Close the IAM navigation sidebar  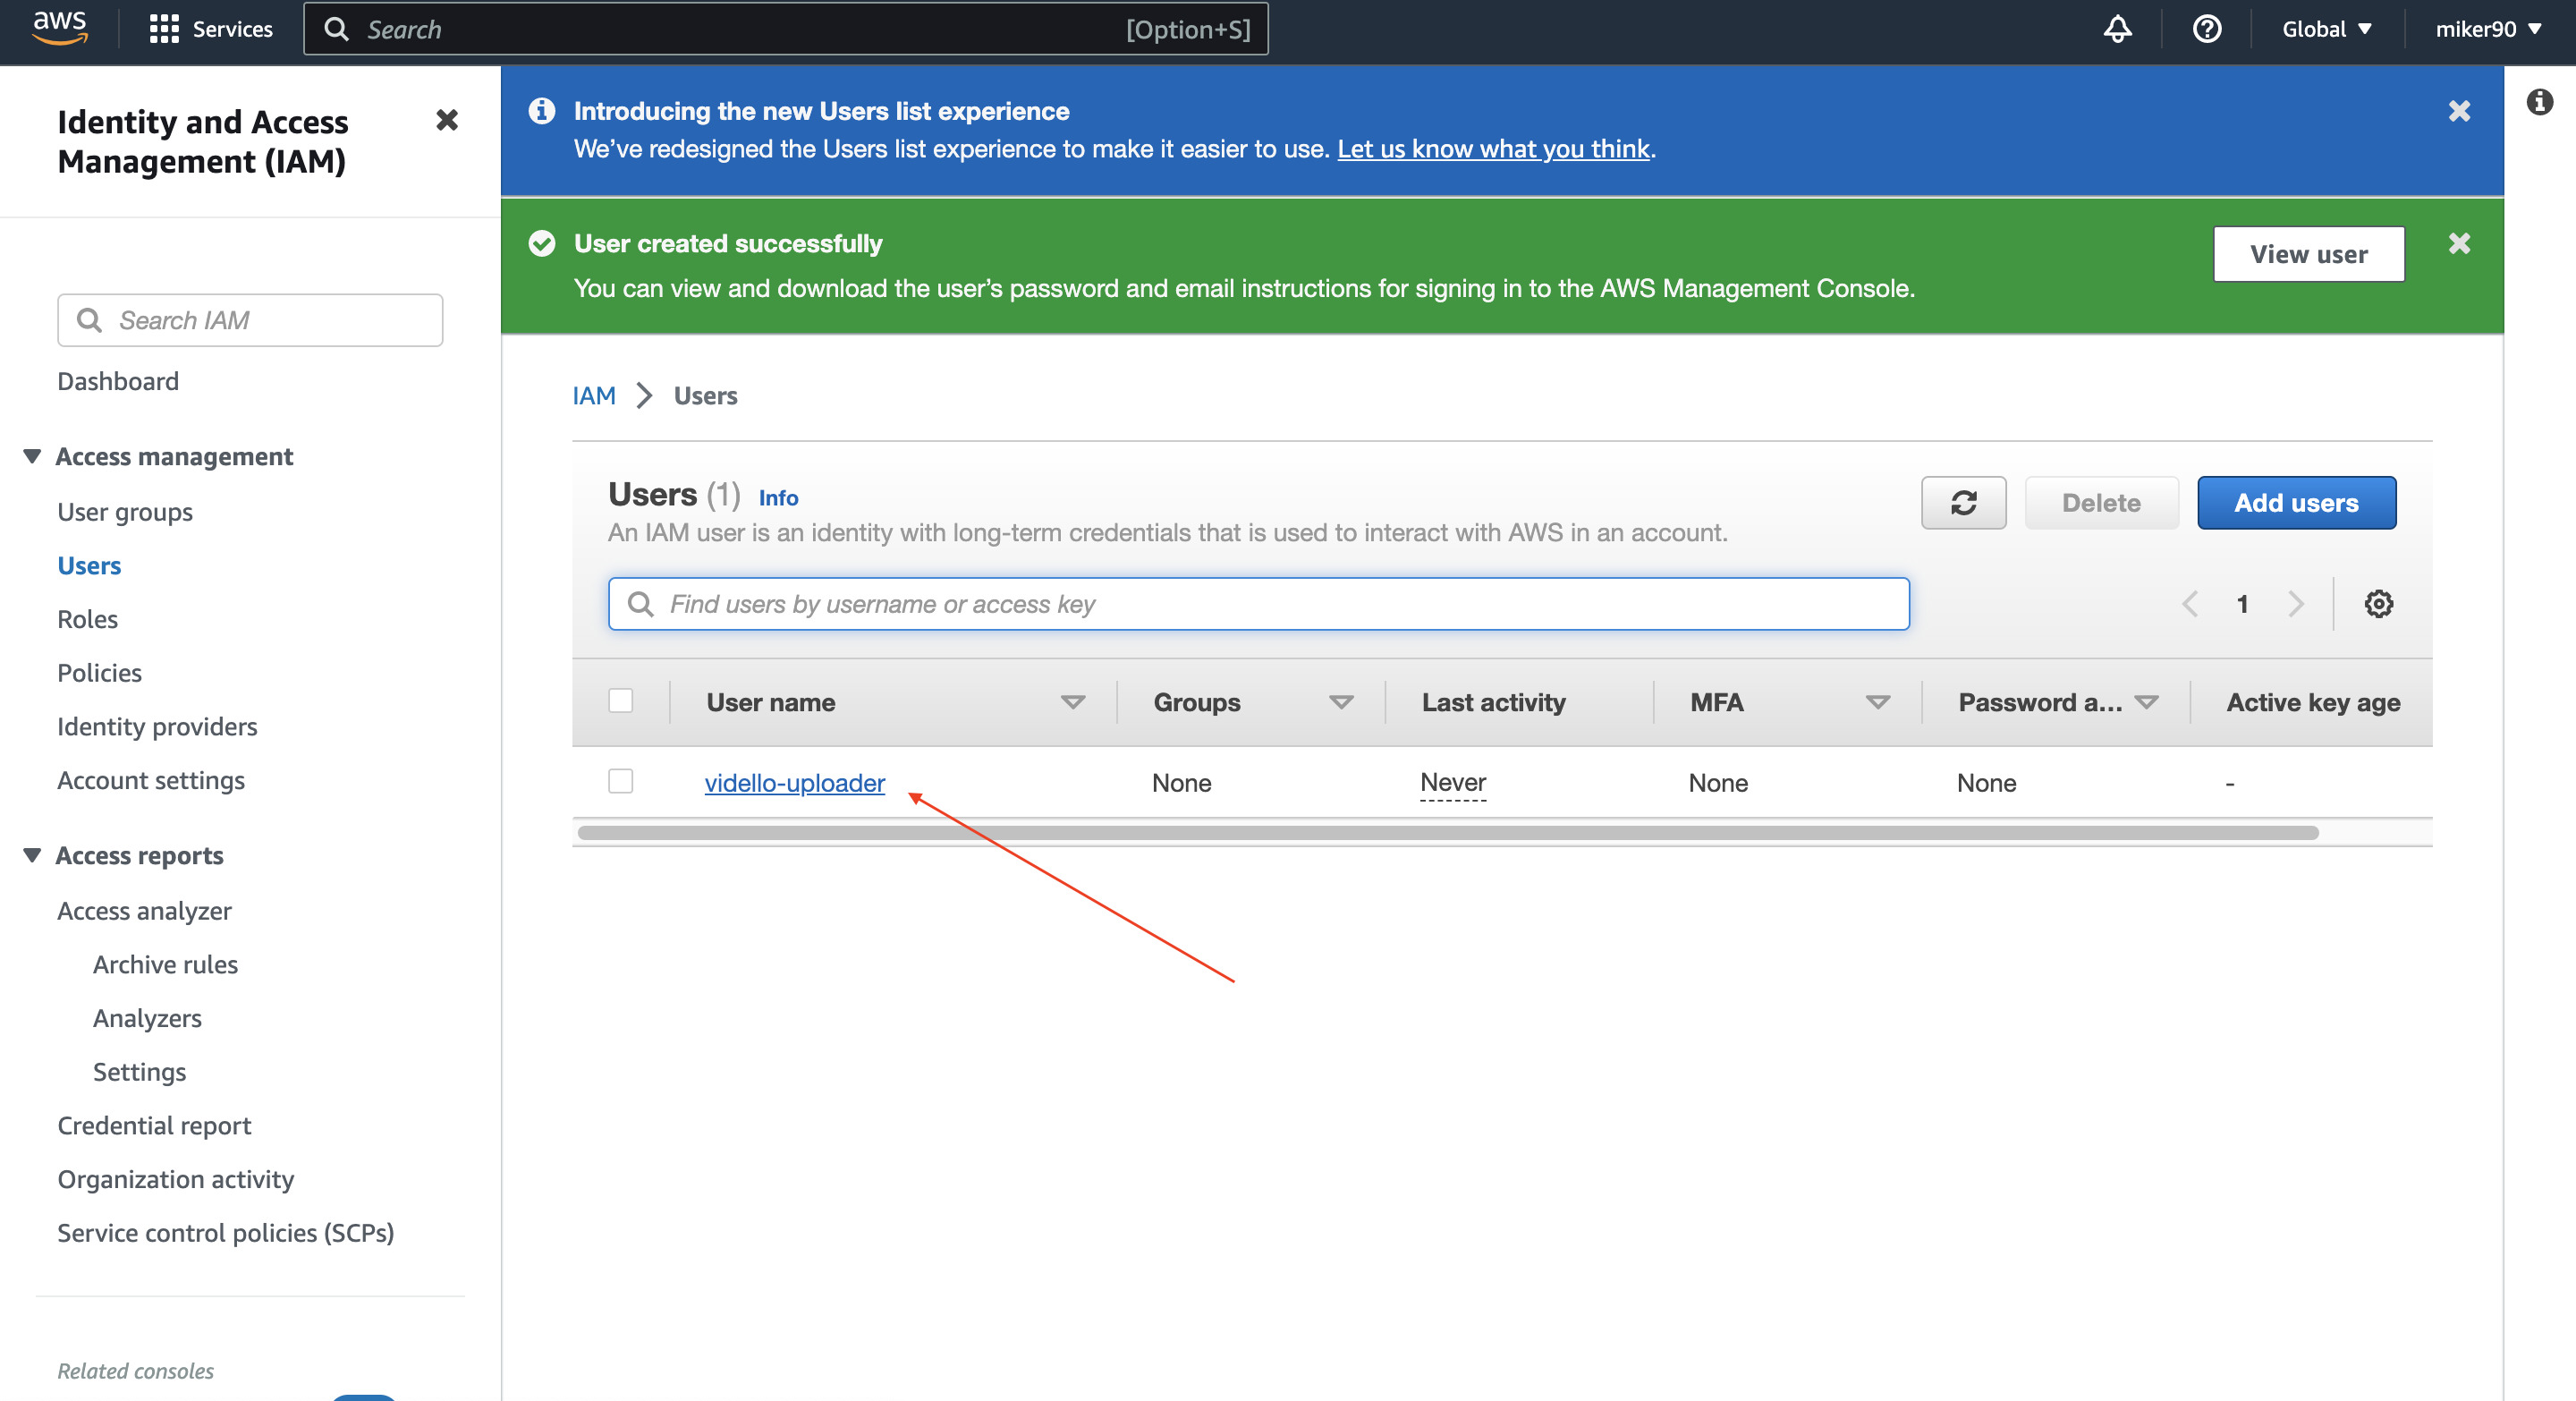pyautogui.click(x=447, y=121)
